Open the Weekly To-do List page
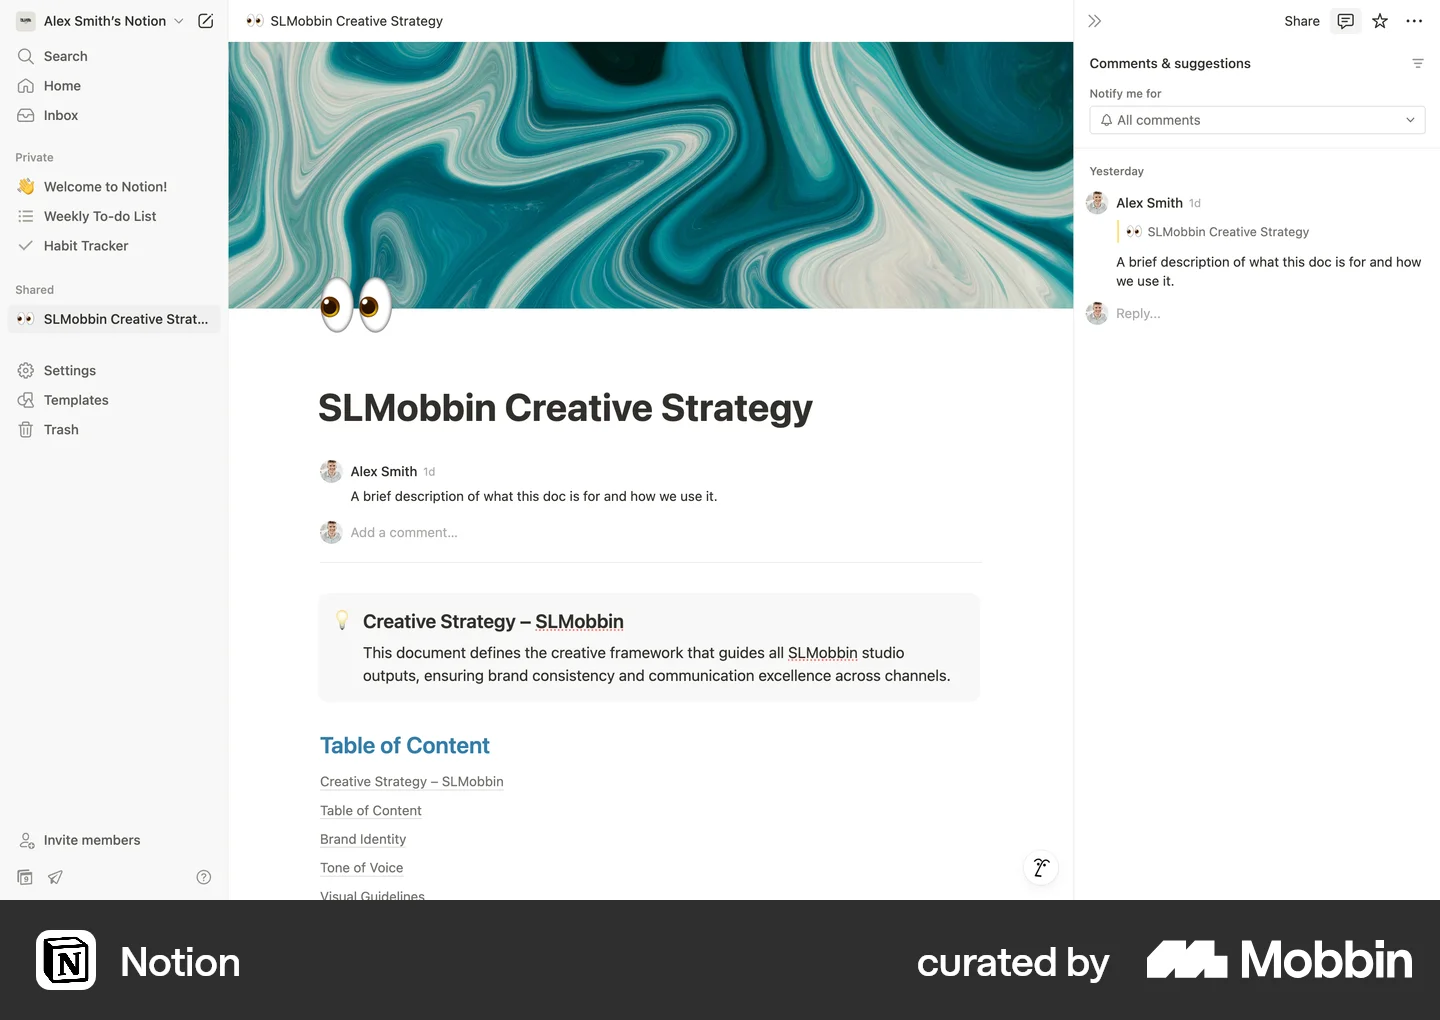 (114, 216)
